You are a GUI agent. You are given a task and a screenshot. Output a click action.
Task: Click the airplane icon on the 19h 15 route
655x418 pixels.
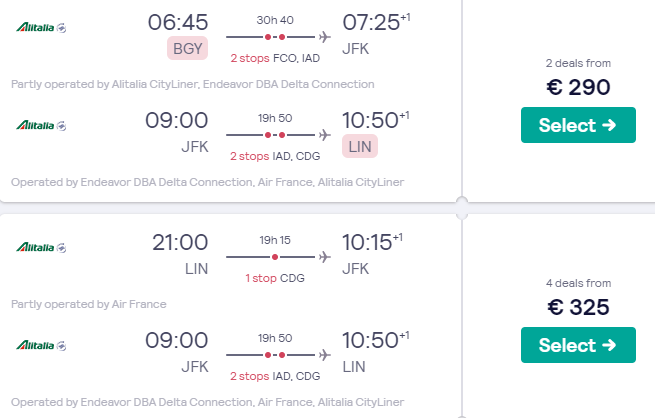click(324, 256)
